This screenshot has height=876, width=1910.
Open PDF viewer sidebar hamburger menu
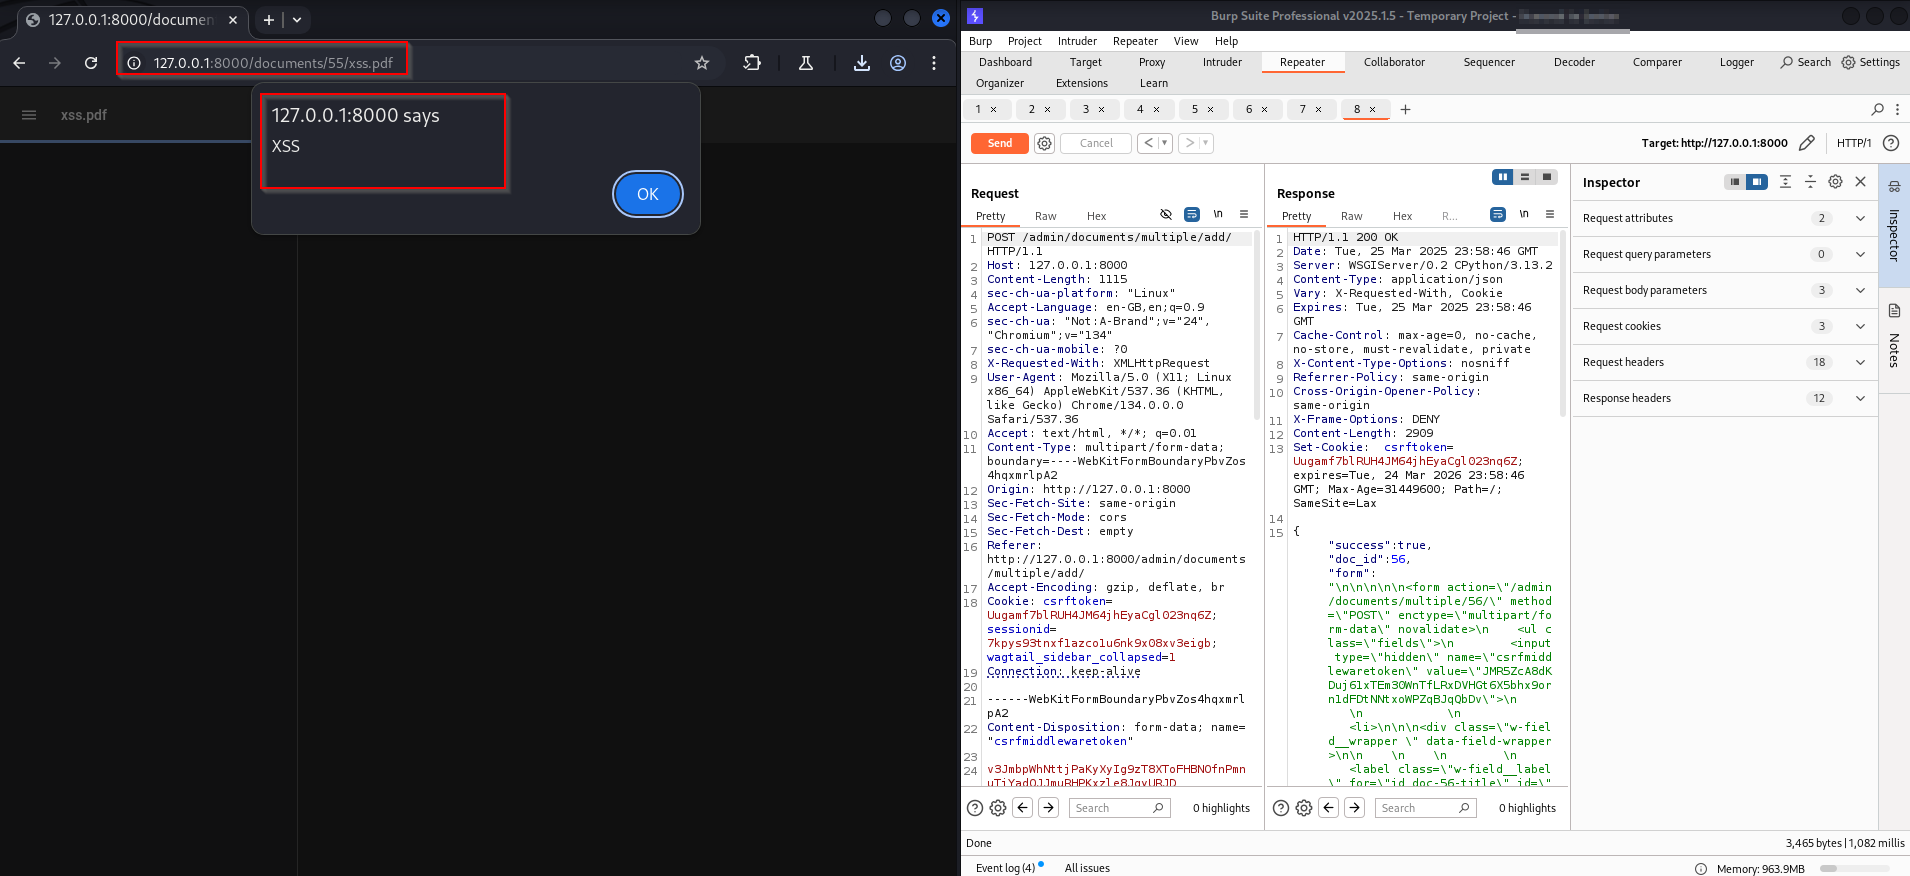29,115
